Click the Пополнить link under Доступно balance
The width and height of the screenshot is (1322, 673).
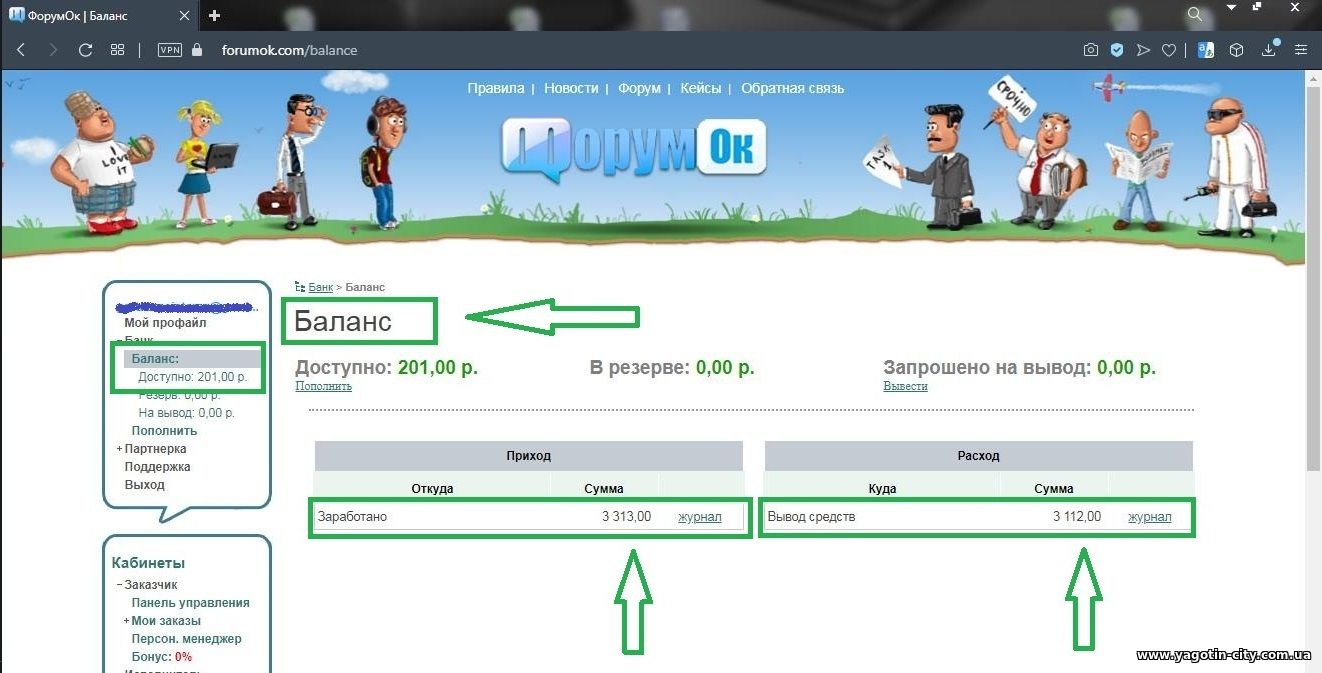click(x=323, y=386)
